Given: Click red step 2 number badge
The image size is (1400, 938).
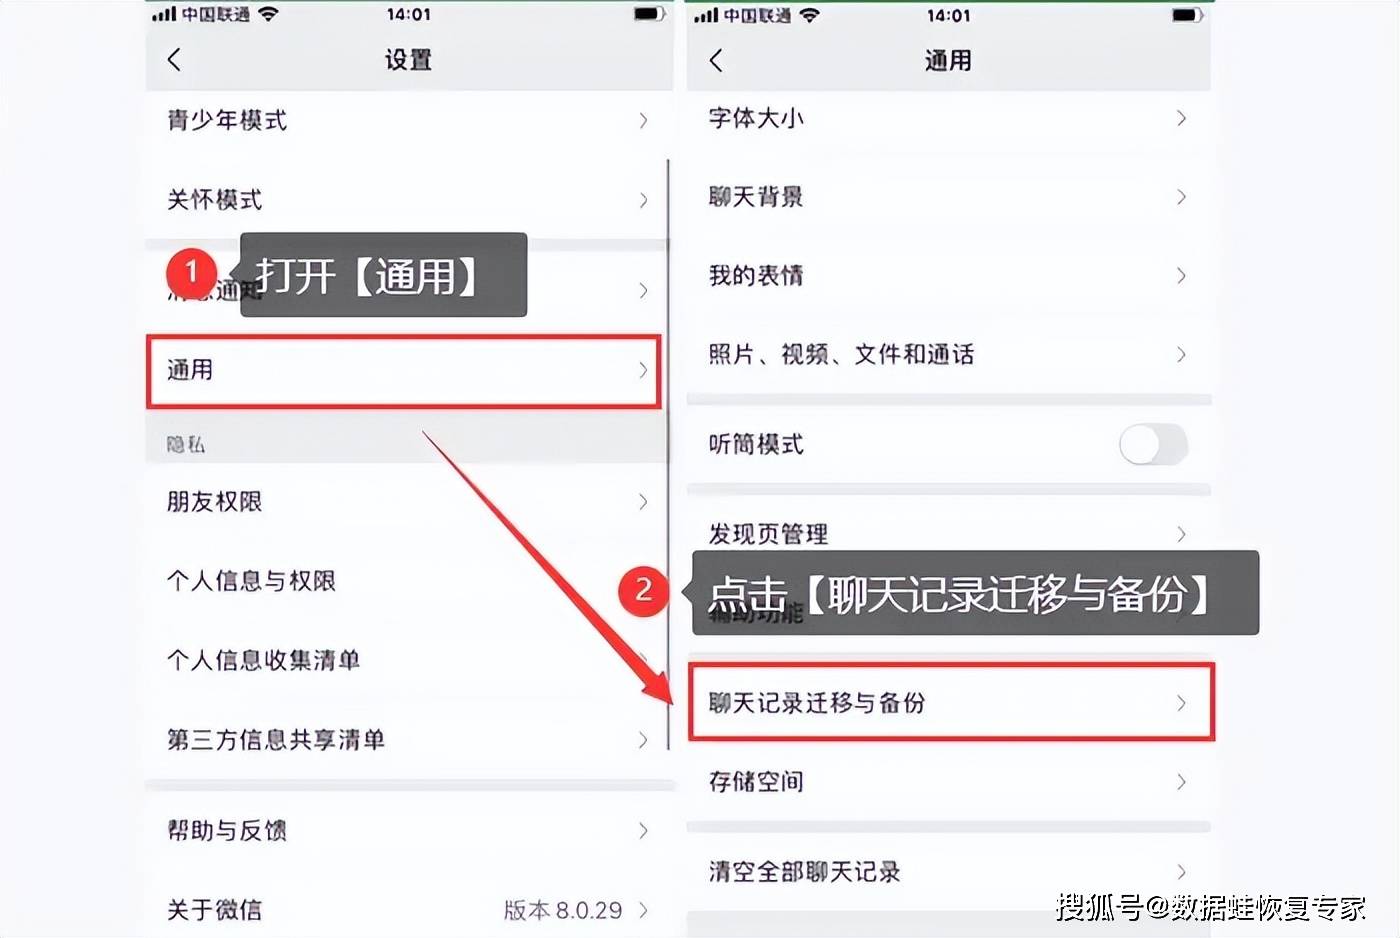Looking at the screenshot, I should [x=643, y=590].
